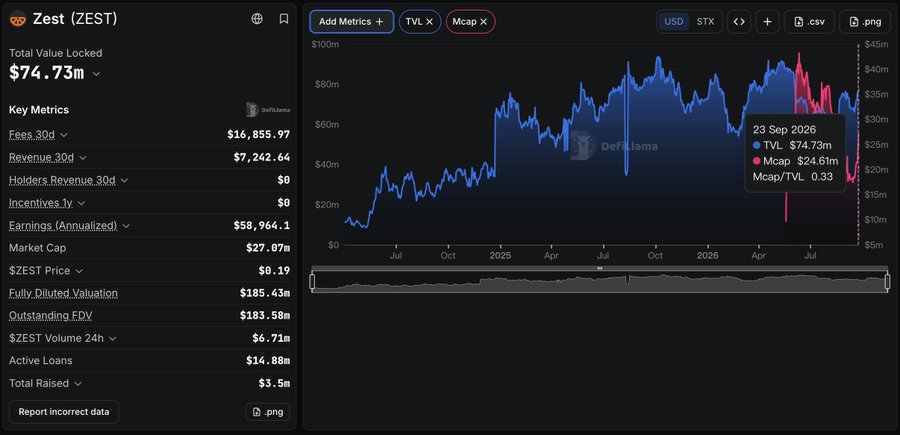Click Fully Diluted Valuation label
This screenshot has height=435, width=900.
(x=63, y=293)
